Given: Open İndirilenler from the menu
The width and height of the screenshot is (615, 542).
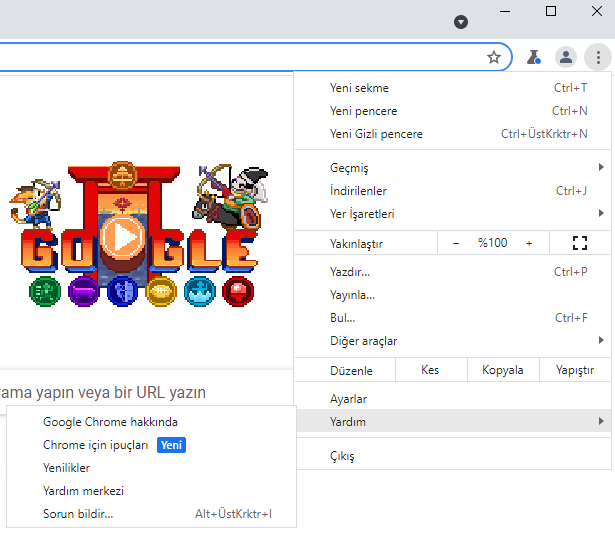Looking at the screenshot, I should 453,191.
